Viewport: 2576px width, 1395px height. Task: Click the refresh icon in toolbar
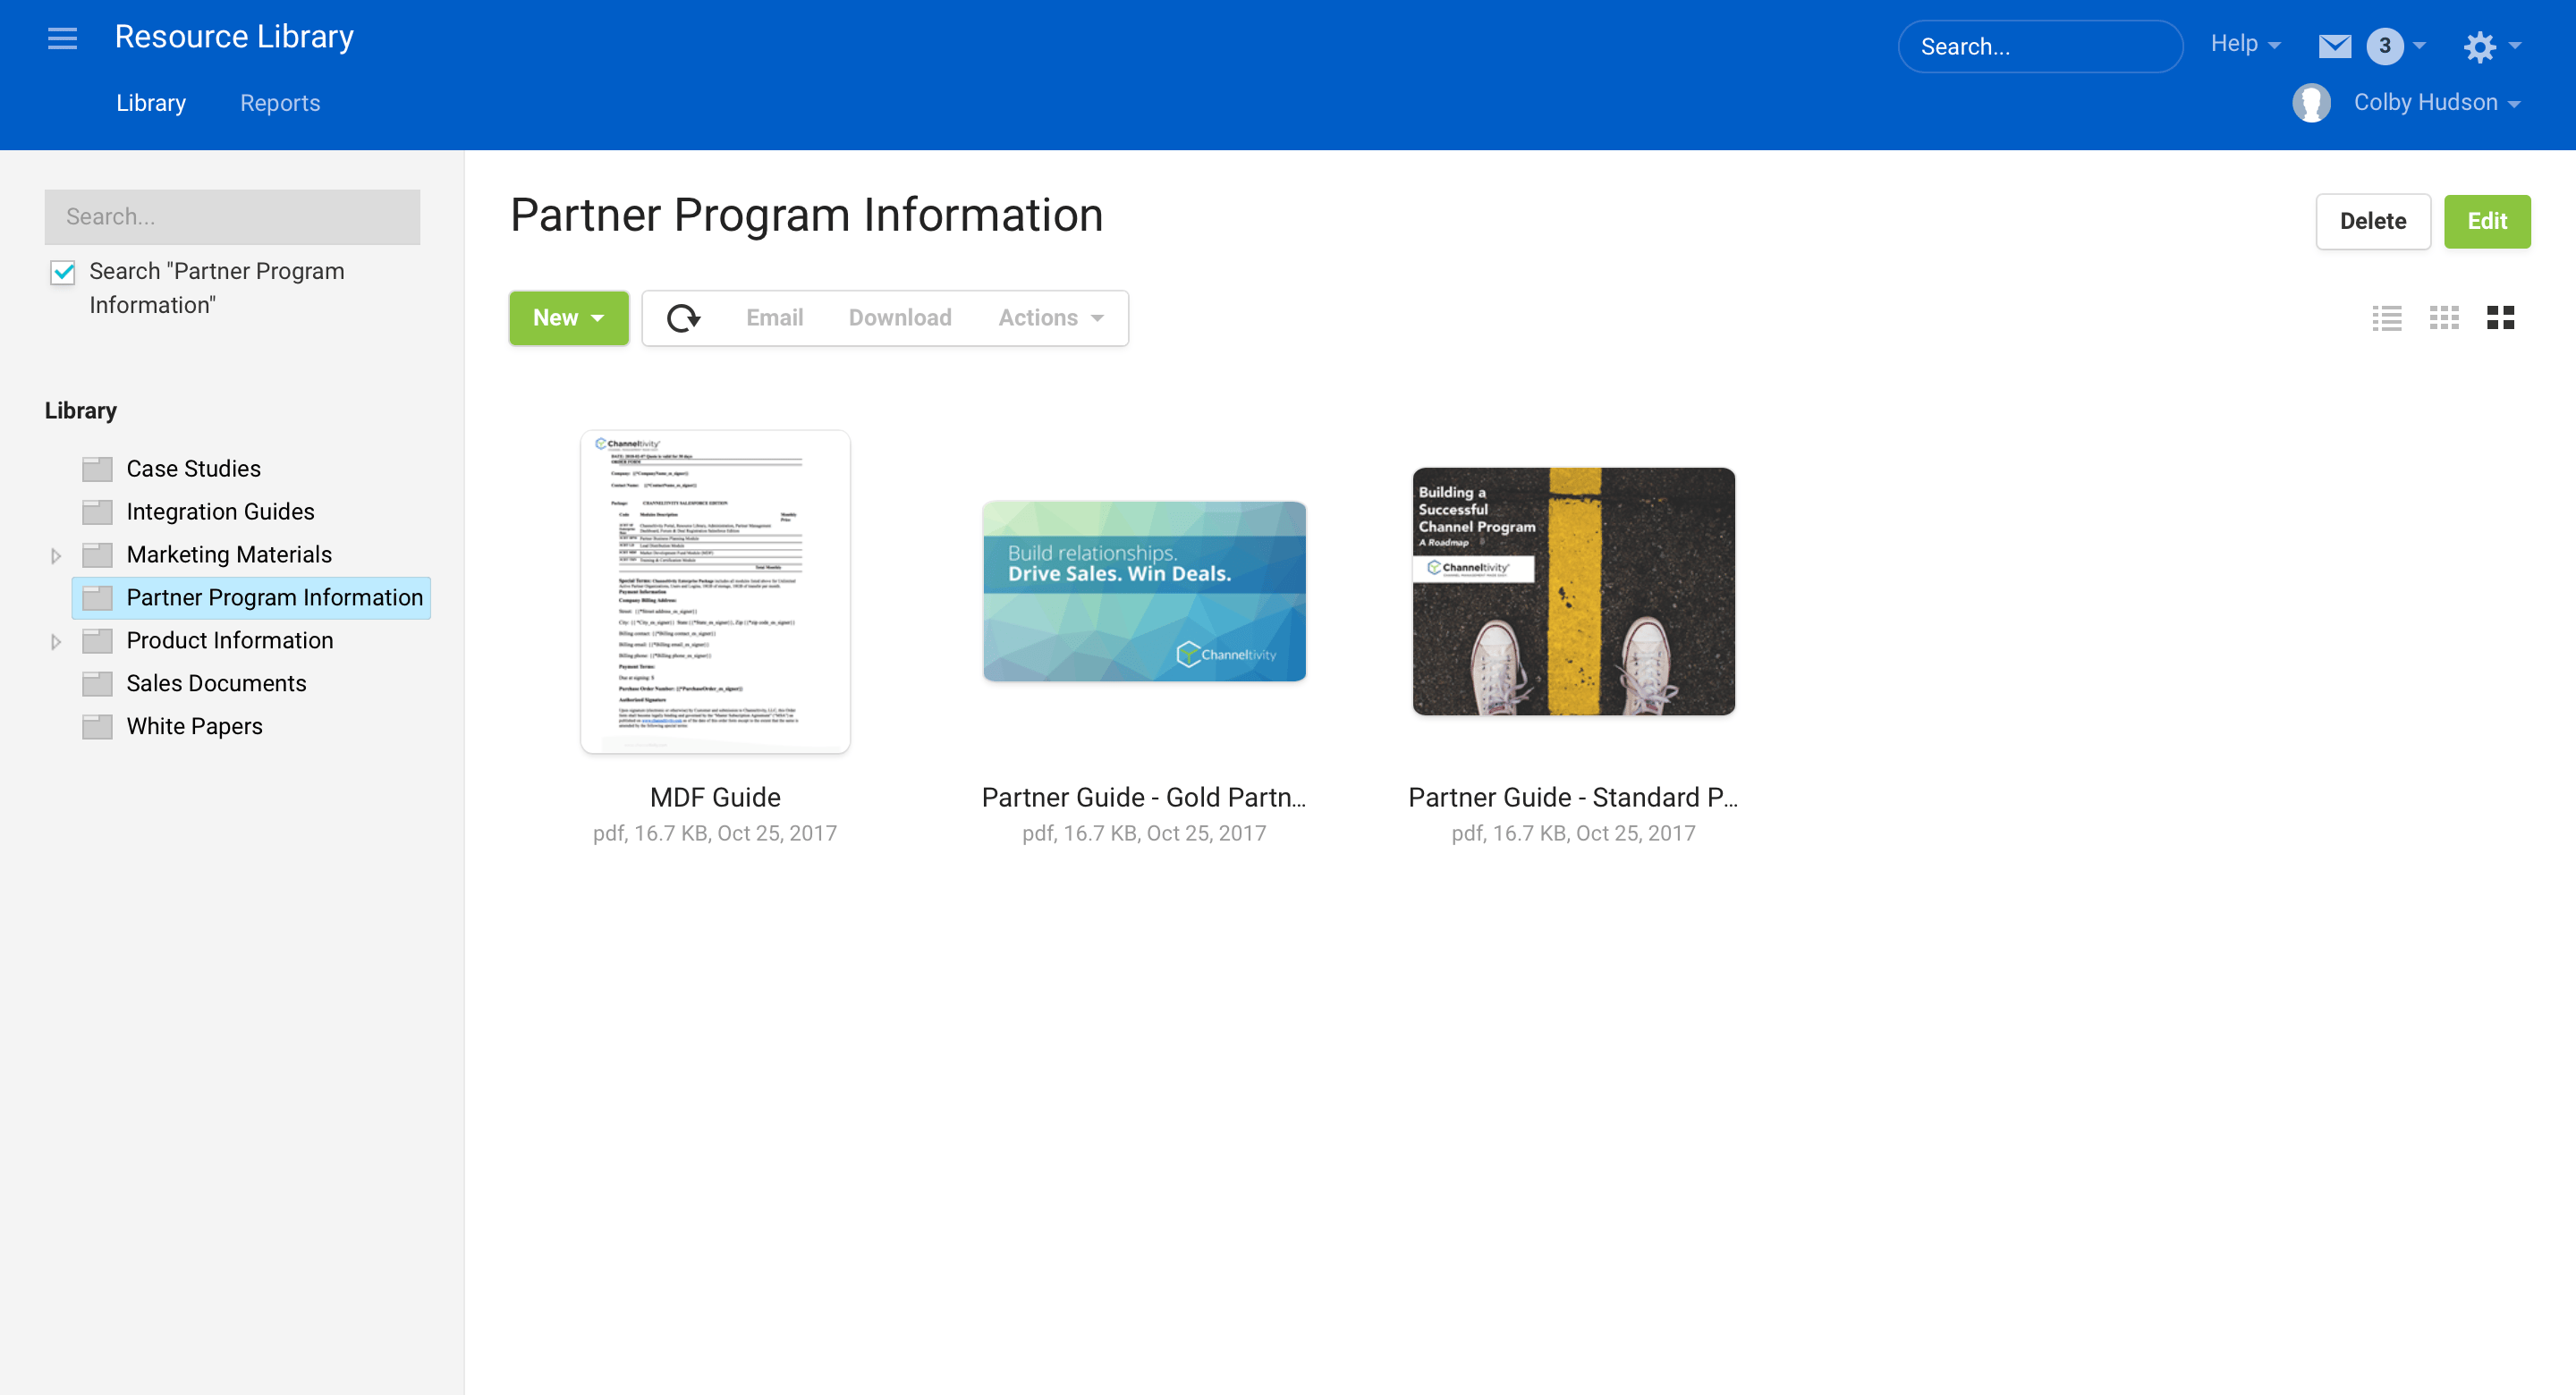coord(683,318)
